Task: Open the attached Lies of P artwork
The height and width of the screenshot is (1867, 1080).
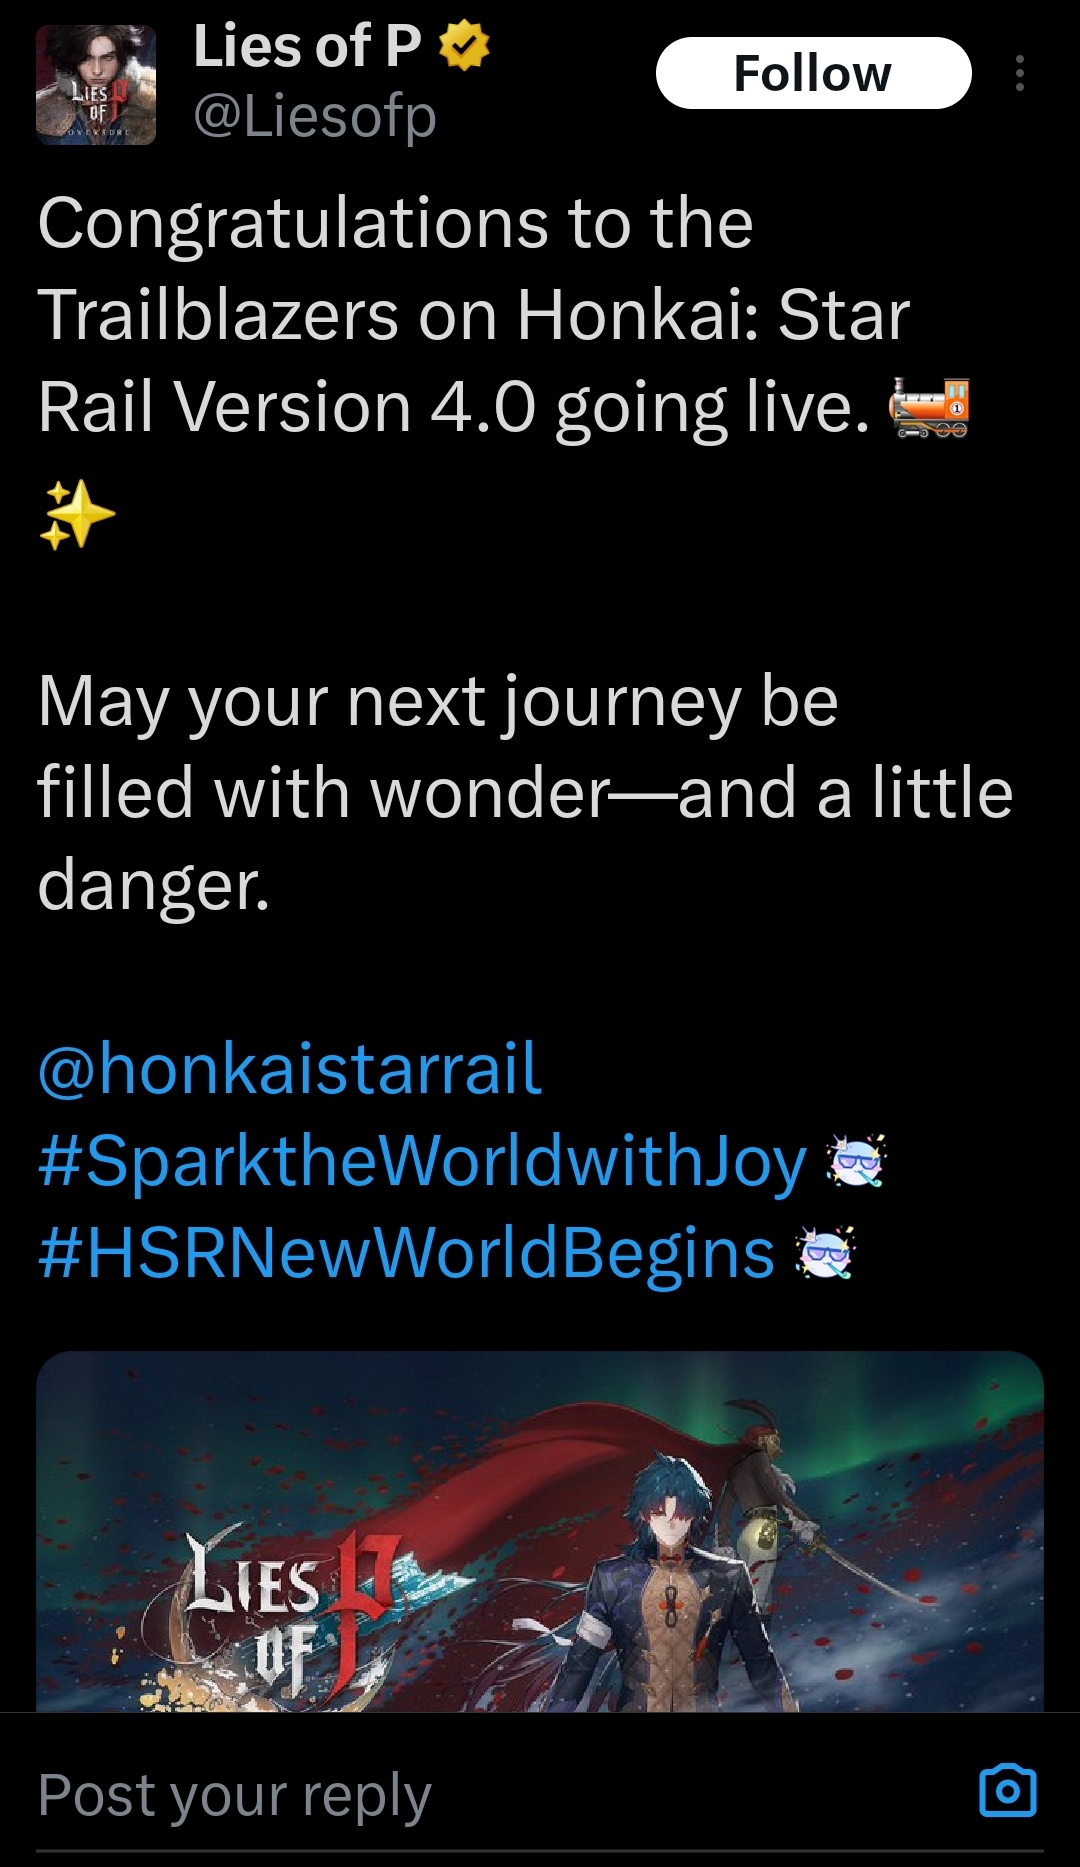Action: click(x=540, y=1531)
